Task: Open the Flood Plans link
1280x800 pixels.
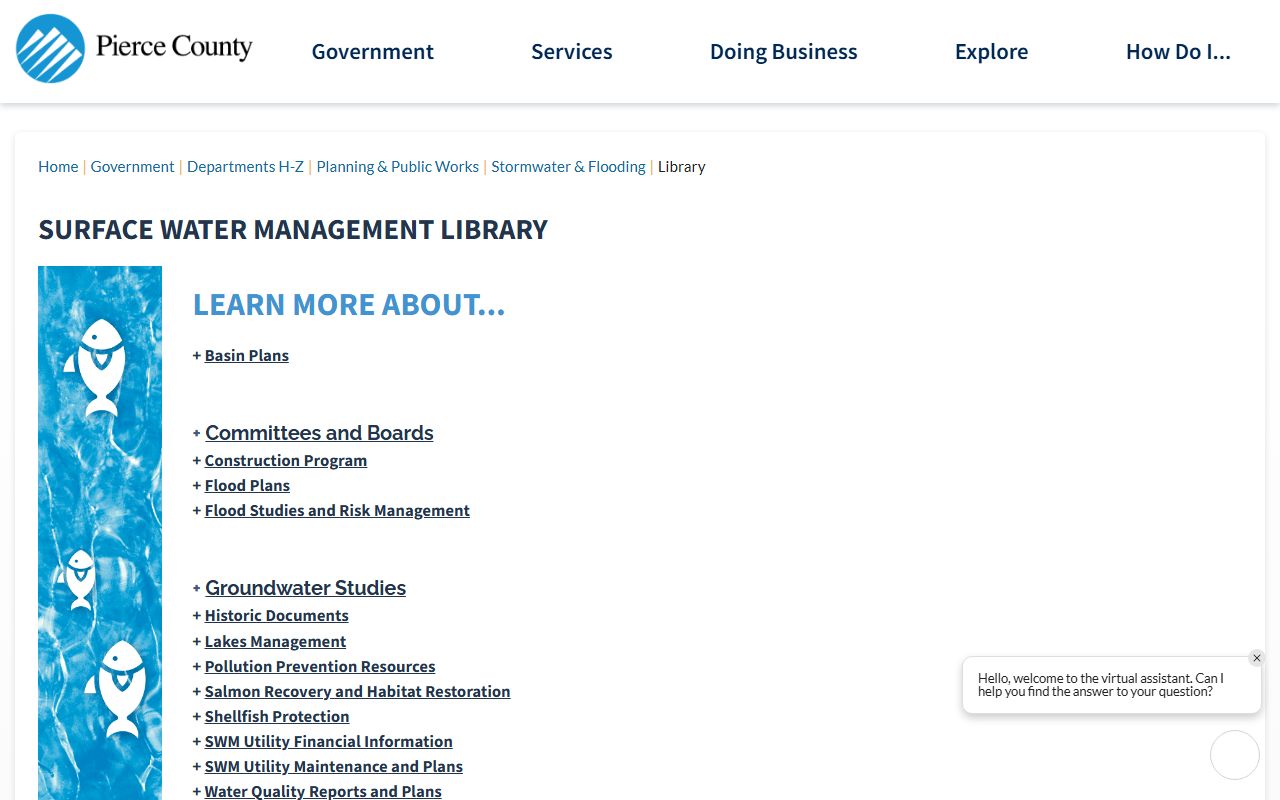Action: tap(247, 486)
